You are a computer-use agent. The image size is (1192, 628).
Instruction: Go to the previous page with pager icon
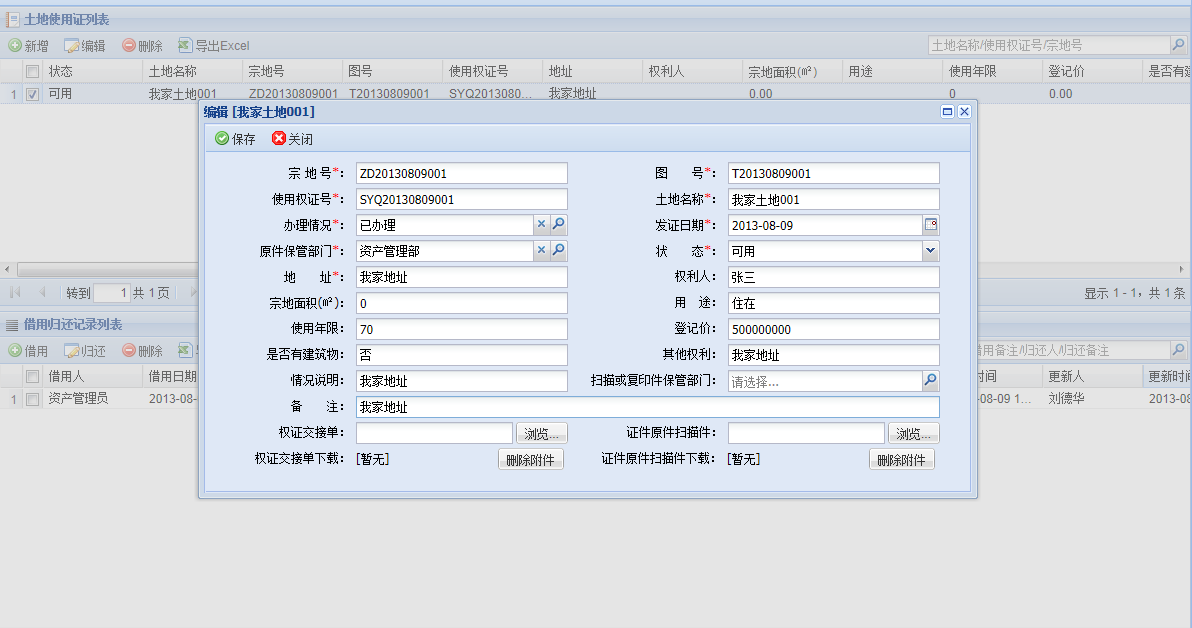(x=42, y=292)
